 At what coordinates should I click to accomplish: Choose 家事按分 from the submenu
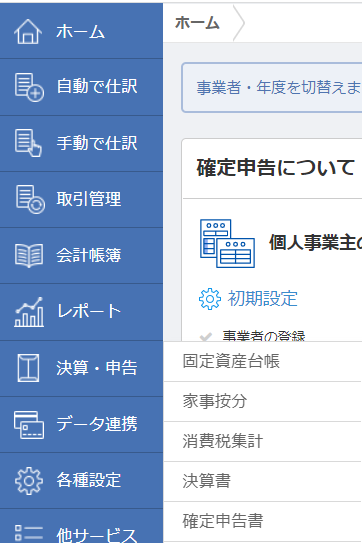click(262, 402)
